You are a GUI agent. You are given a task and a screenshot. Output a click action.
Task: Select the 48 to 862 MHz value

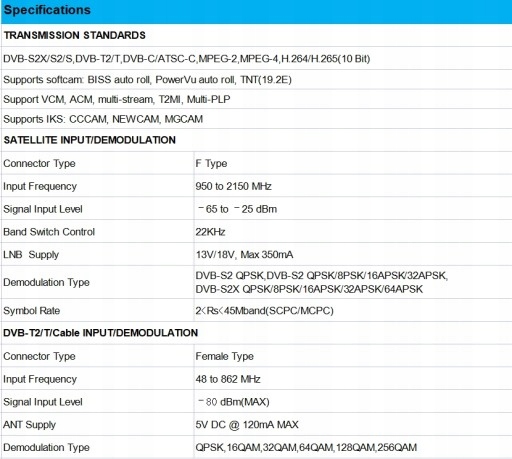(228, 379)
